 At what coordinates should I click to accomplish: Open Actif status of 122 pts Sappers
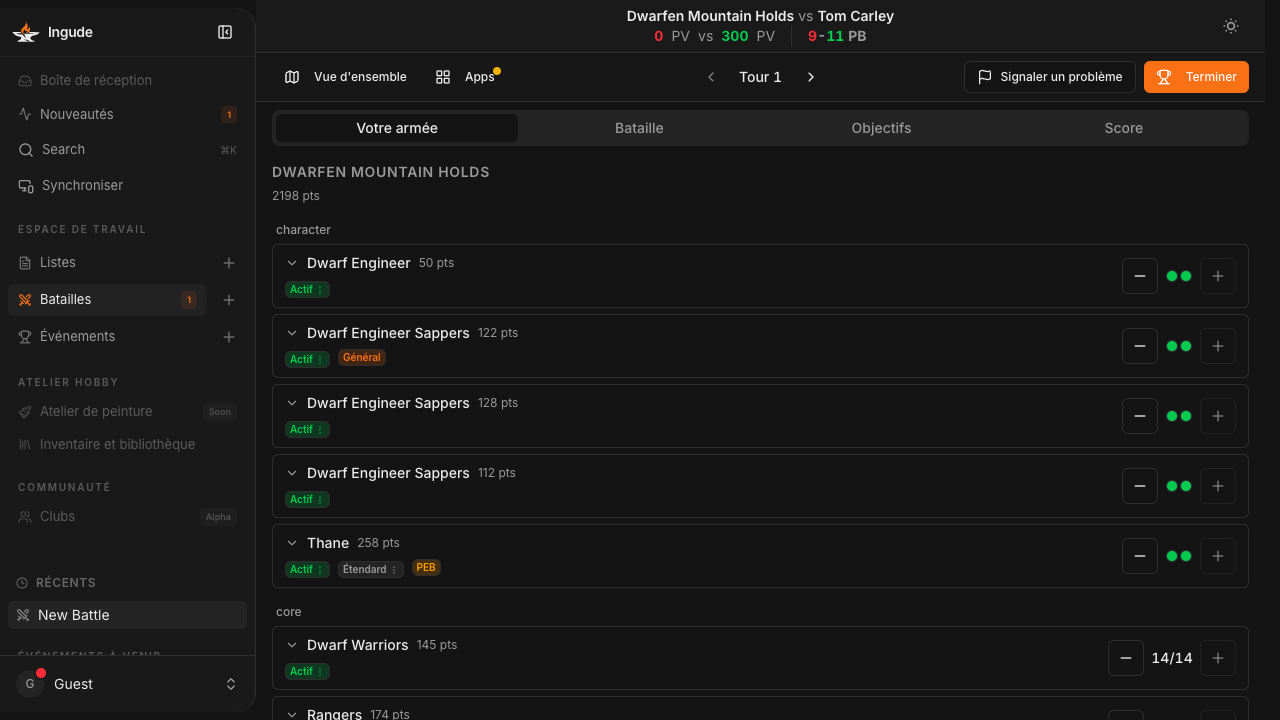(x=307, y=359)
